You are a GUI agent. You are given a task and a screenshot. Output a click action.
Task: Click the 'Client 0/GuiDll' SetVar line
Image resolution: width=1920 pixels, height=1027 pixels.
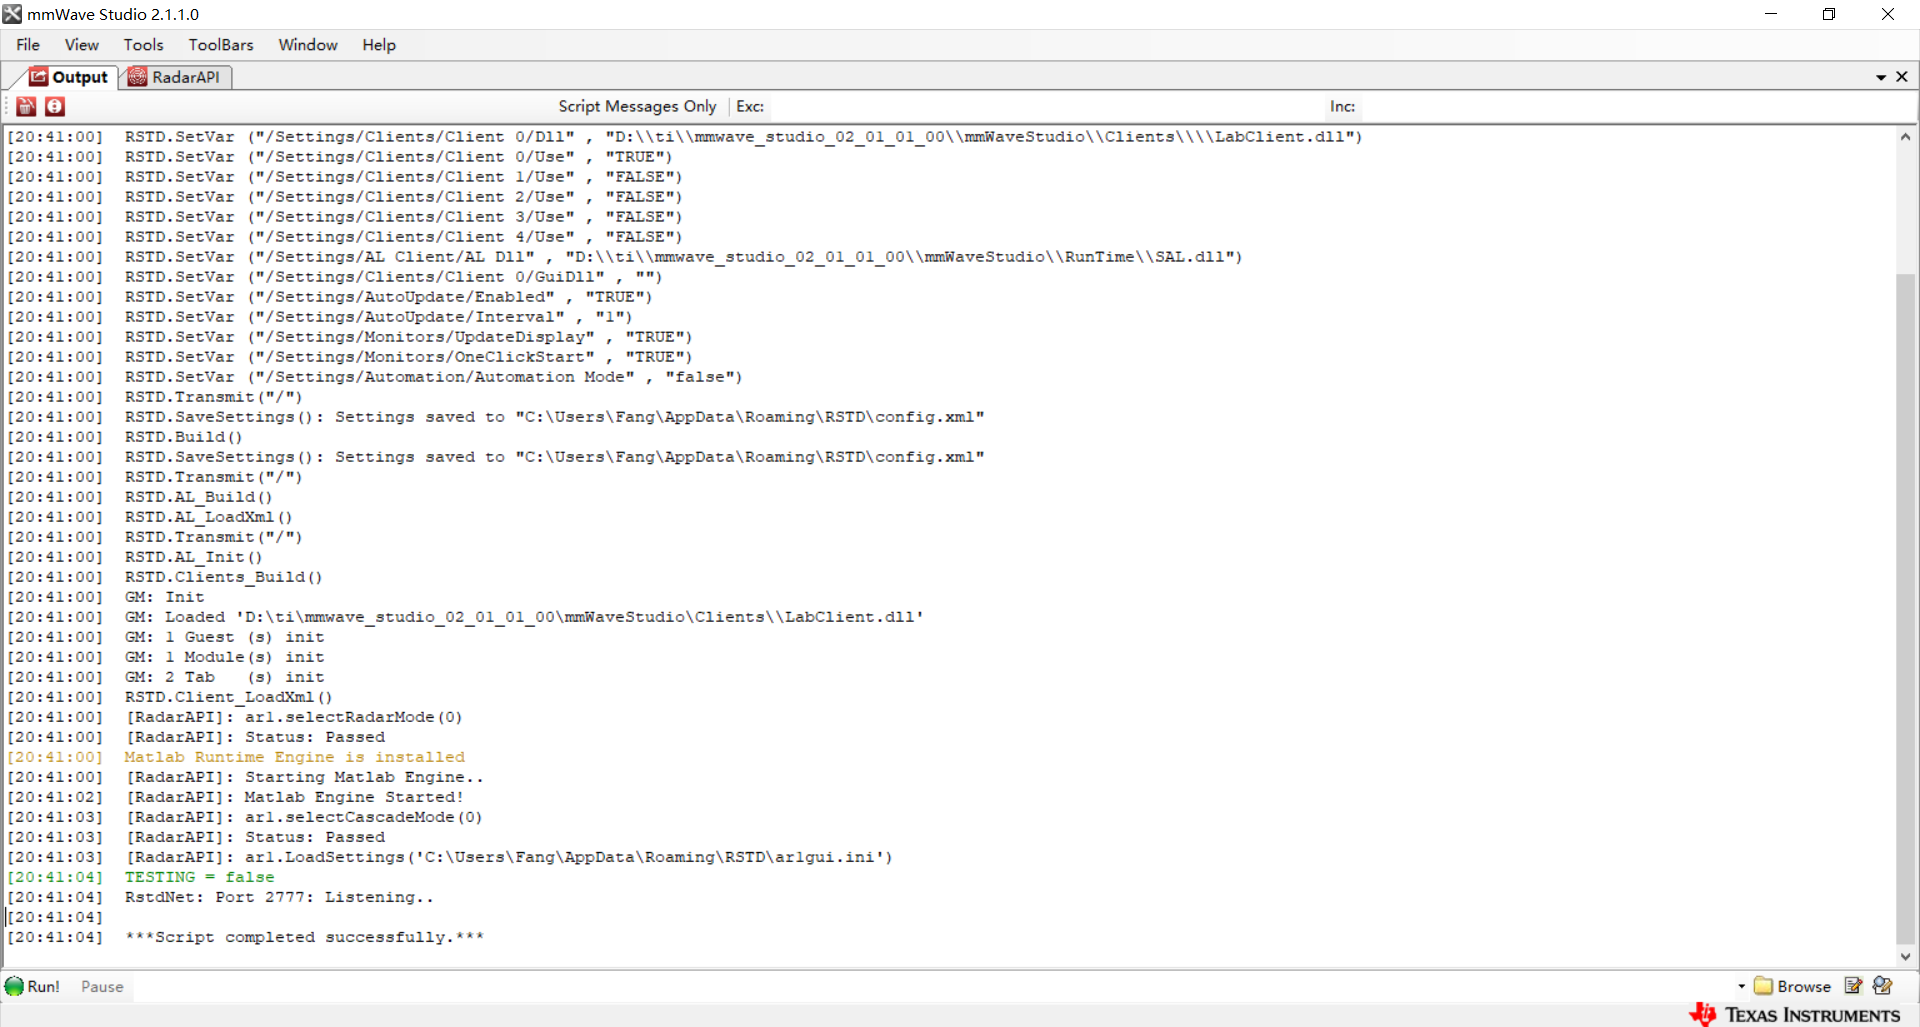(393, 277)
